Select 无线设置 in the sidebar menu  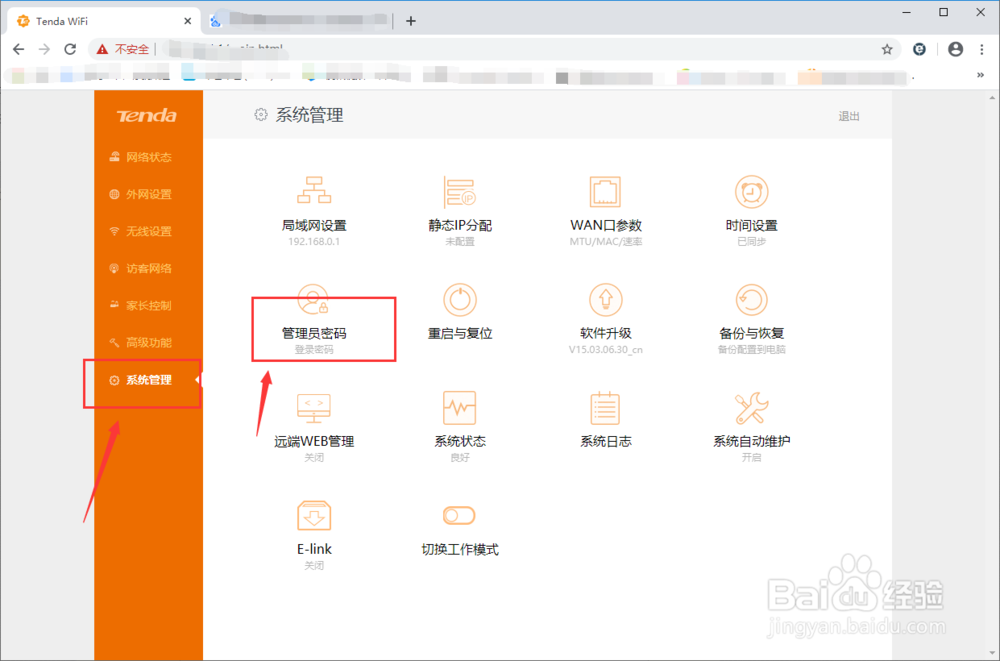[140, 231]
